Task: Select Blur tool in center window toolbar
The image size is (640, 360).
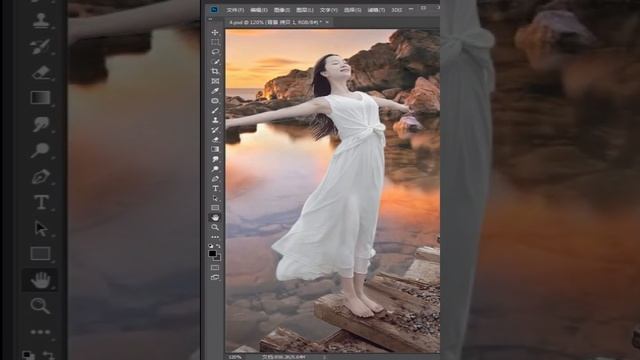Action: coord(215,159)
